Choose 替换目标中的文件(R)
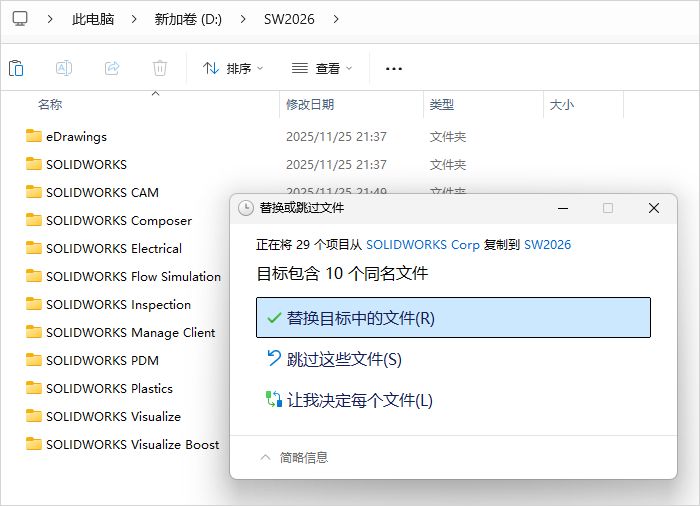The height and width of the screenshot is (506, 700). [453, 318]
